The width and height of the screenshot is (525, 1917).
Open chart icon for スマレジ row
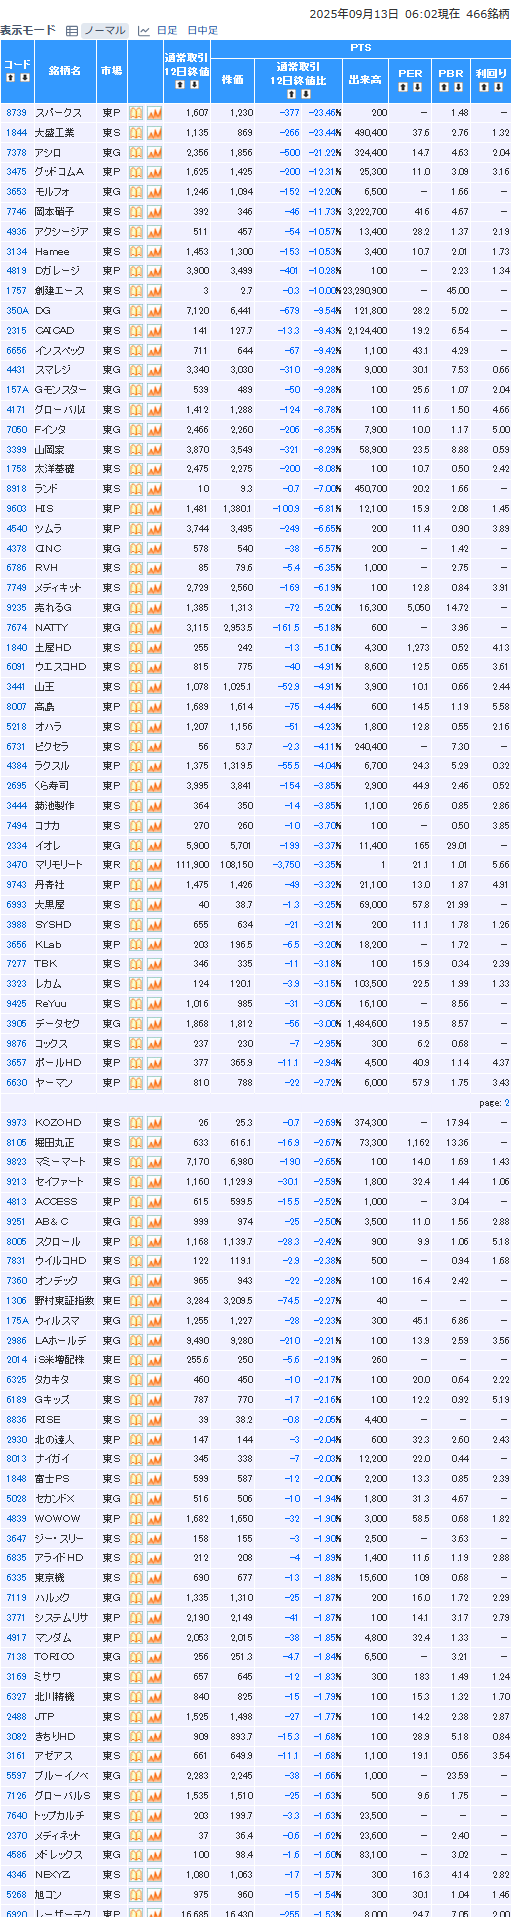(154, 370)
